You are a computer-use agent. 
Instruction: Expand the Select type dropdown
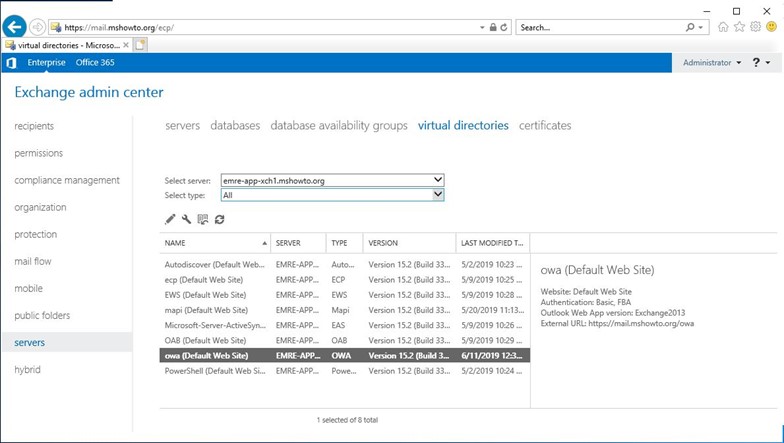pos(438,194)
